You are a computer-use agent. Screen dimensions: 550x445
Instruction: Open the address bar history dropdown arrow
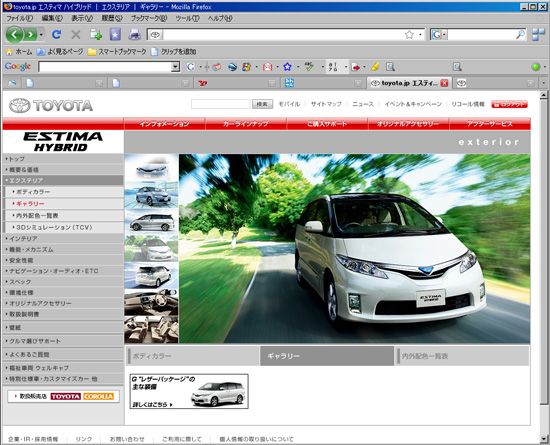click(x=420, y=34)
